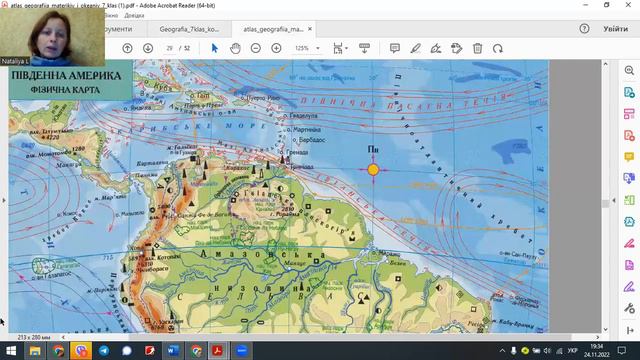Expand the right tools pane arrow at bottom
The image size is (640, 360).
(x=630, y=330)
